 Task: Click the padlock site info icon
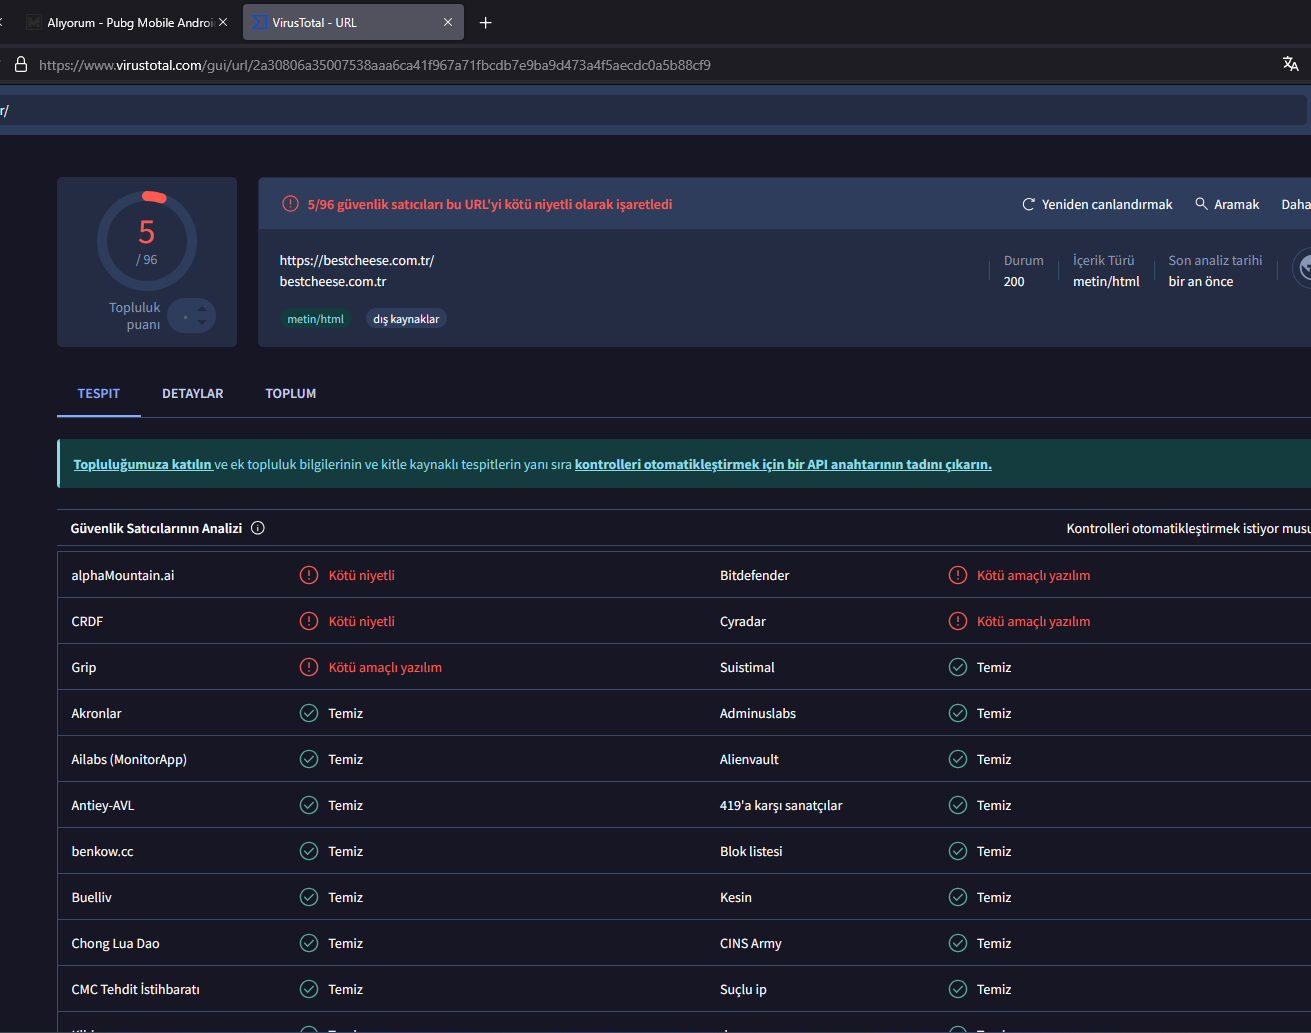tap(20, 64)
